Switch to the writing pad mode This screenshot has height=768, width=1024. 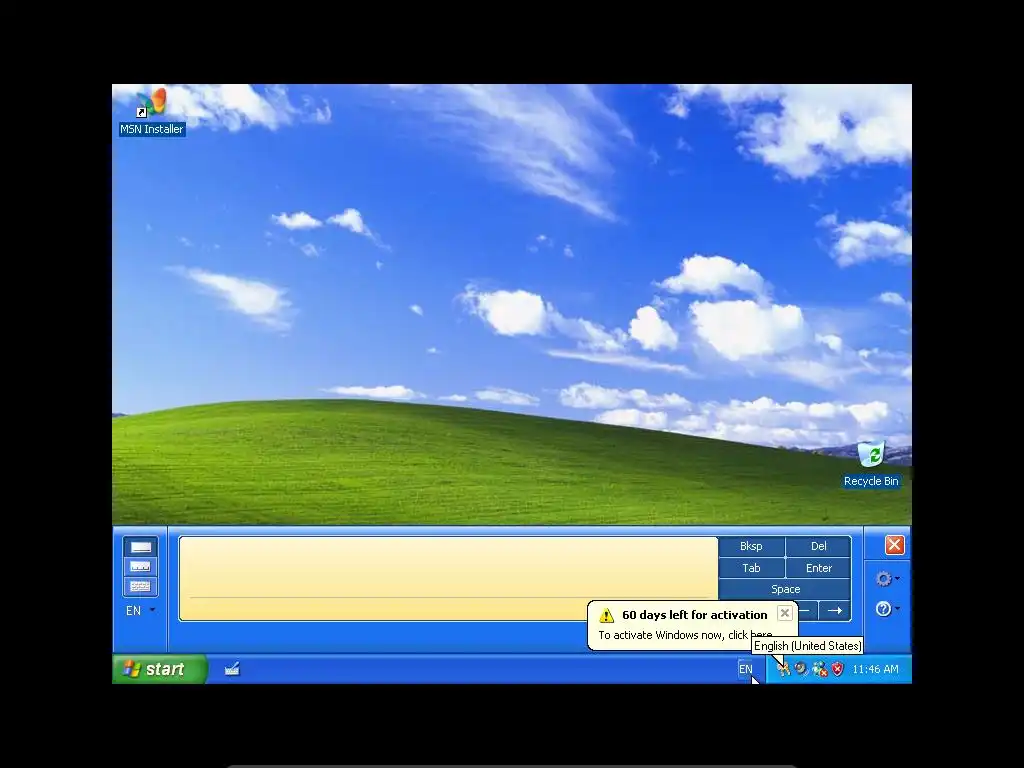pos(140,547)
